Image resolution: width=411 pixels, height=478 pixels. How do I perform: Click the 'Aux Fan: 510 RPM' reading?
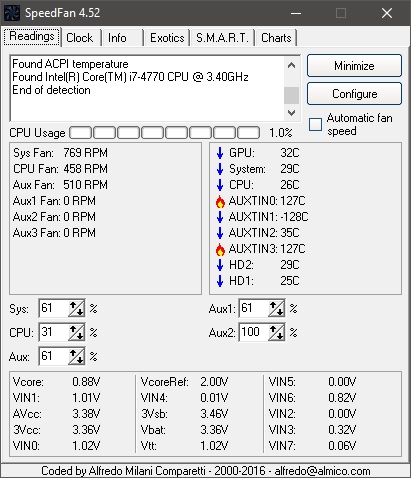60,185
